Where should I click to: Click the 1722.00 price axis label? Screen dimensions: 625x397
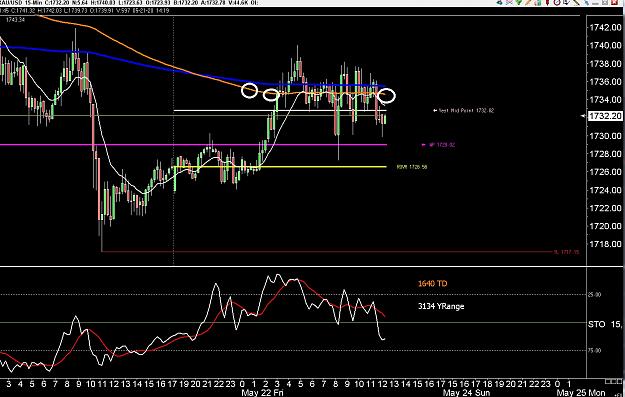[x=605, y=208]
